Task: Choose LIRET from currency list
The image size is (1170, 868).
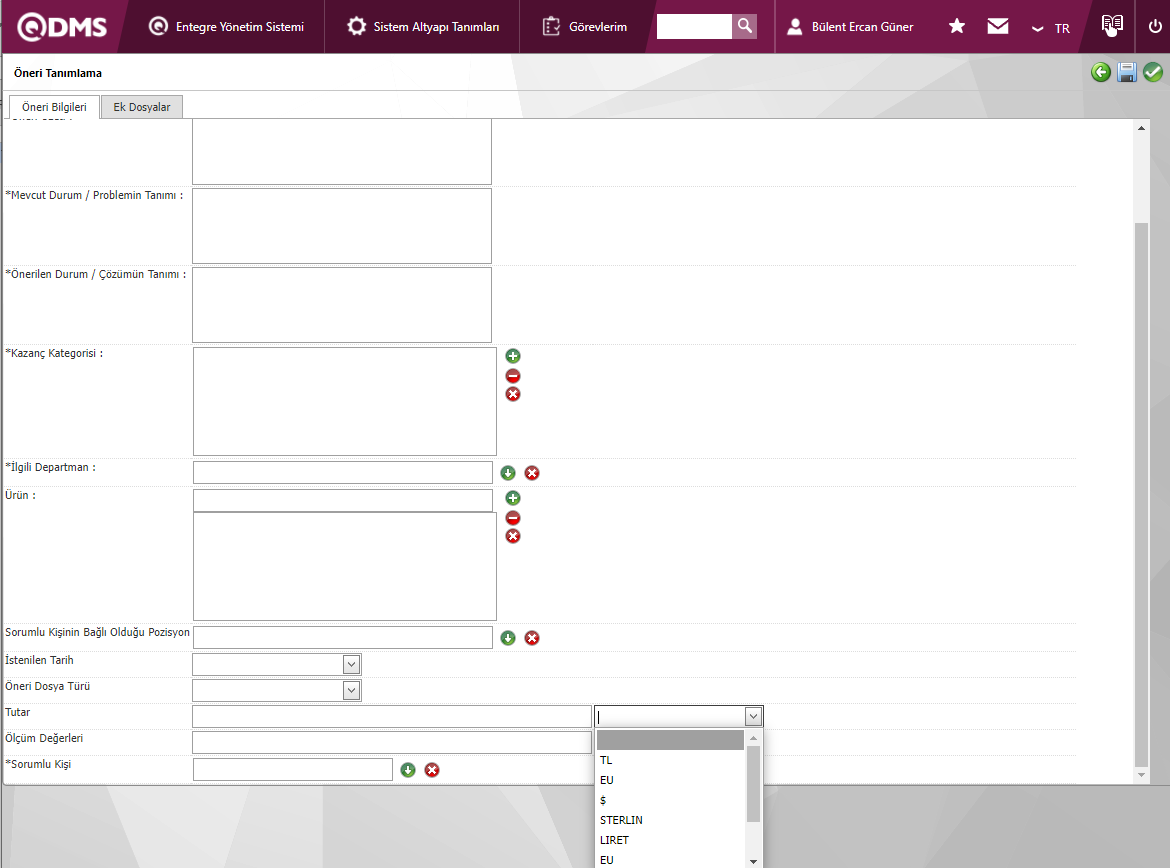Action: pyautogui.click(x=670, y=840)
